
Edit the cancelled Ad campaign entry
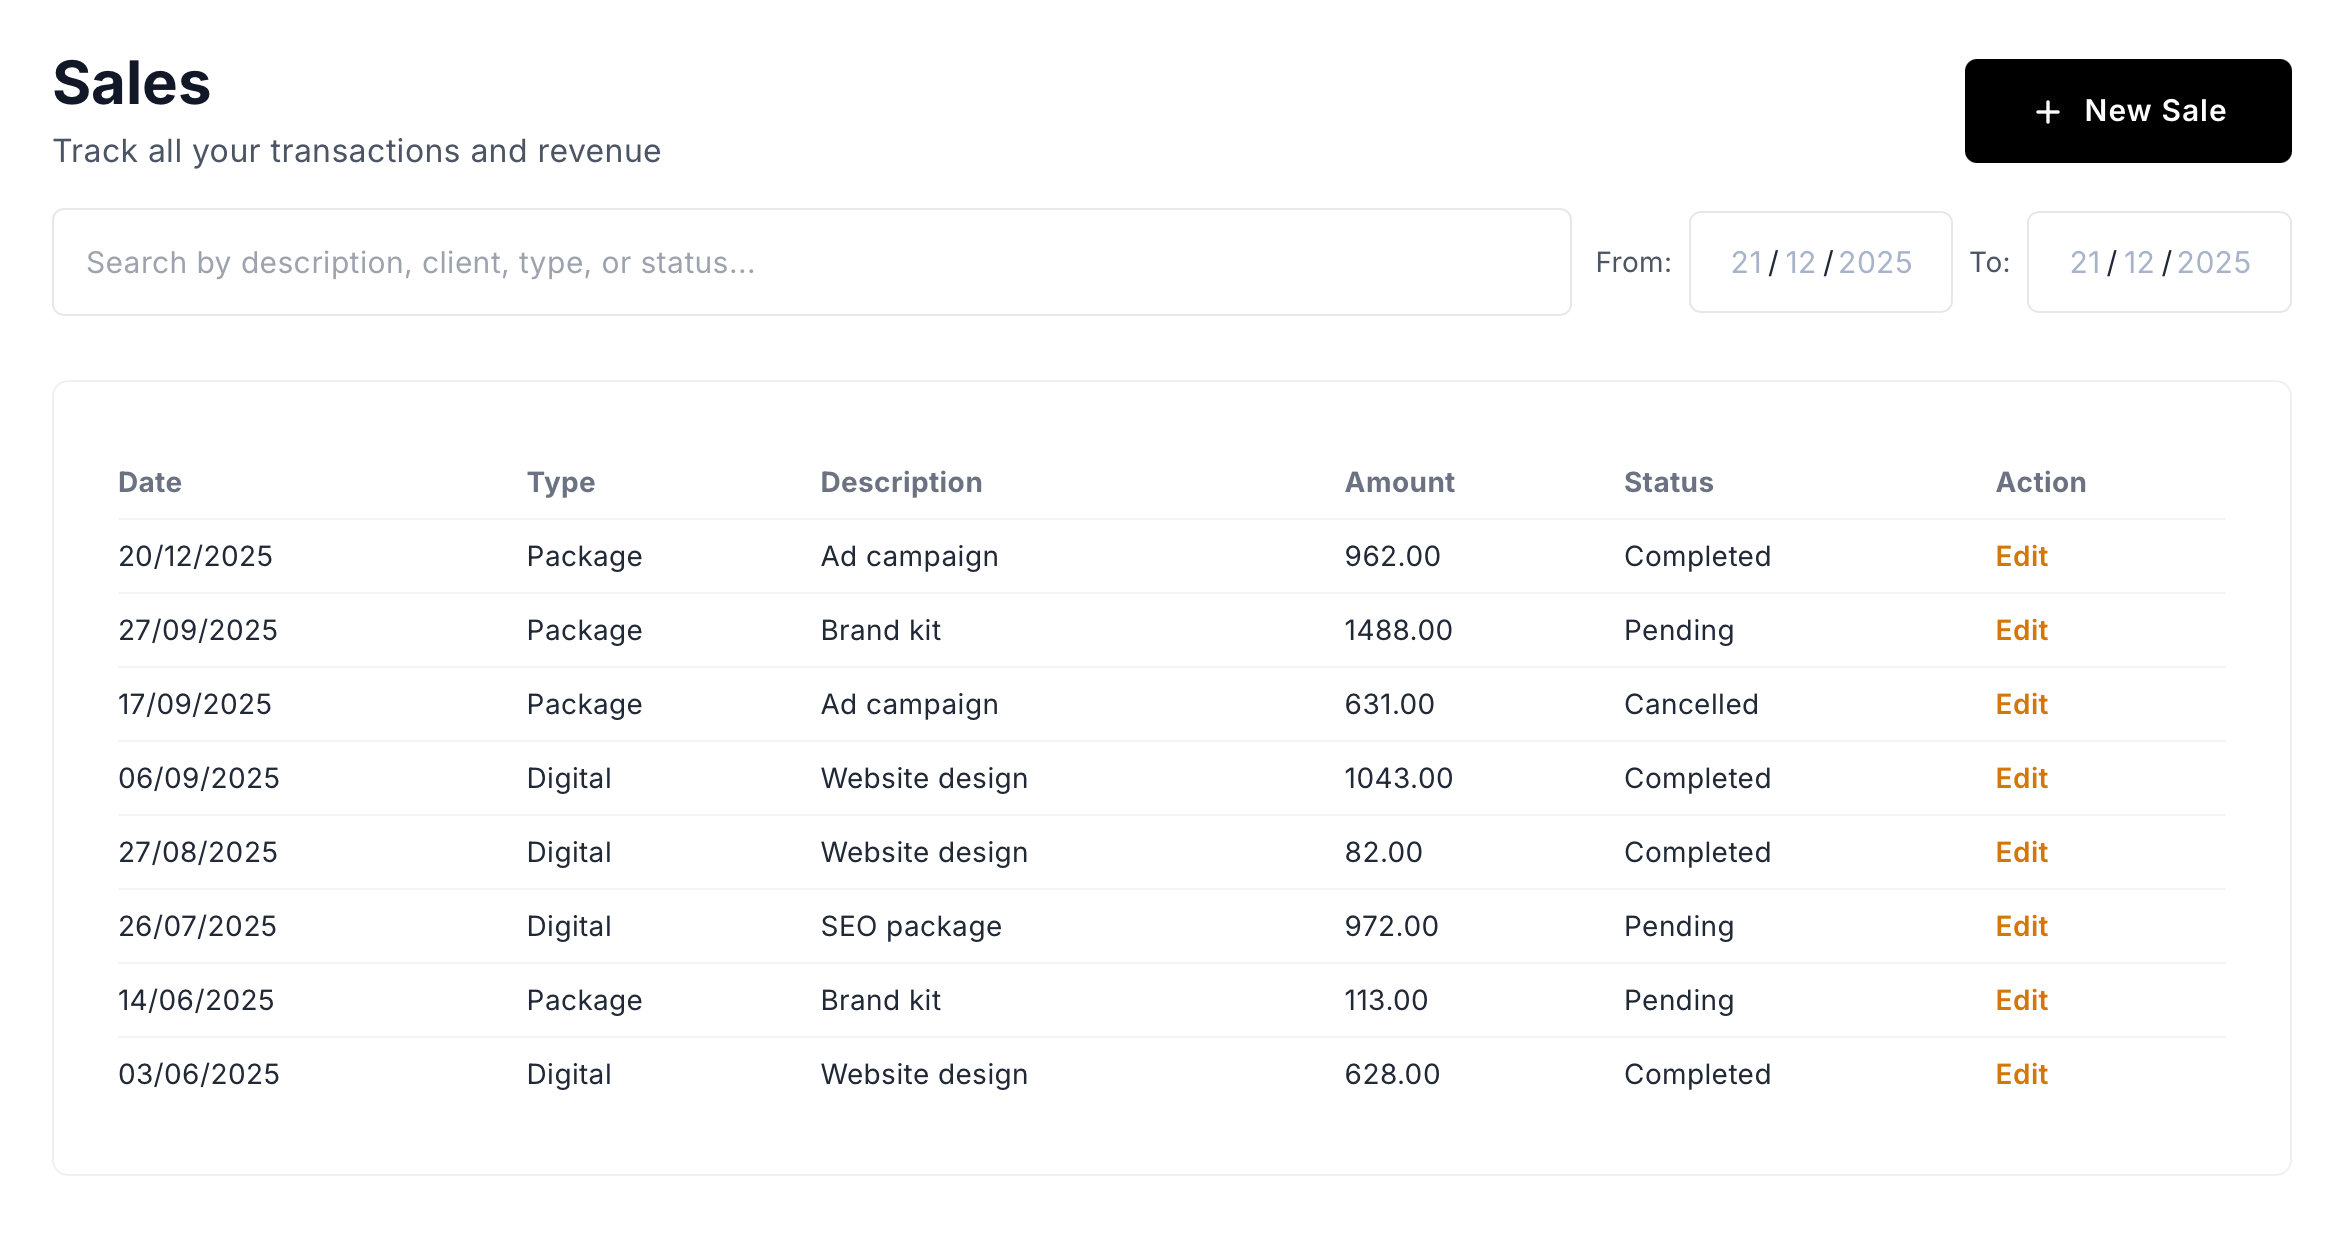pos(2020,704)
